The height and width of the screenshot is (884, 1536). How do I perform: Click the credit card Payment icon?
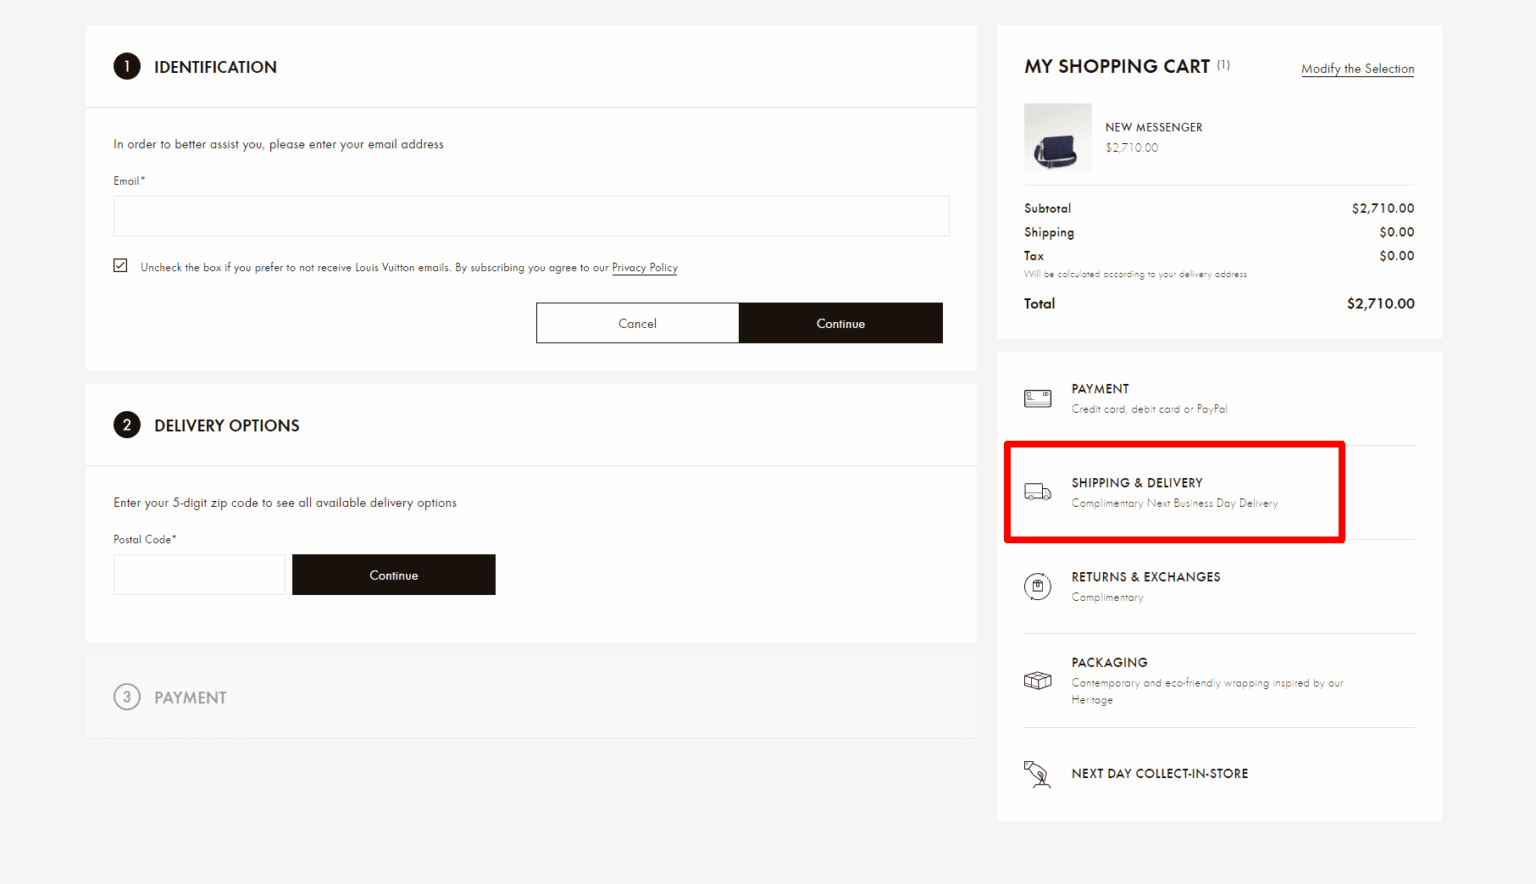(x=1037, y=398)
